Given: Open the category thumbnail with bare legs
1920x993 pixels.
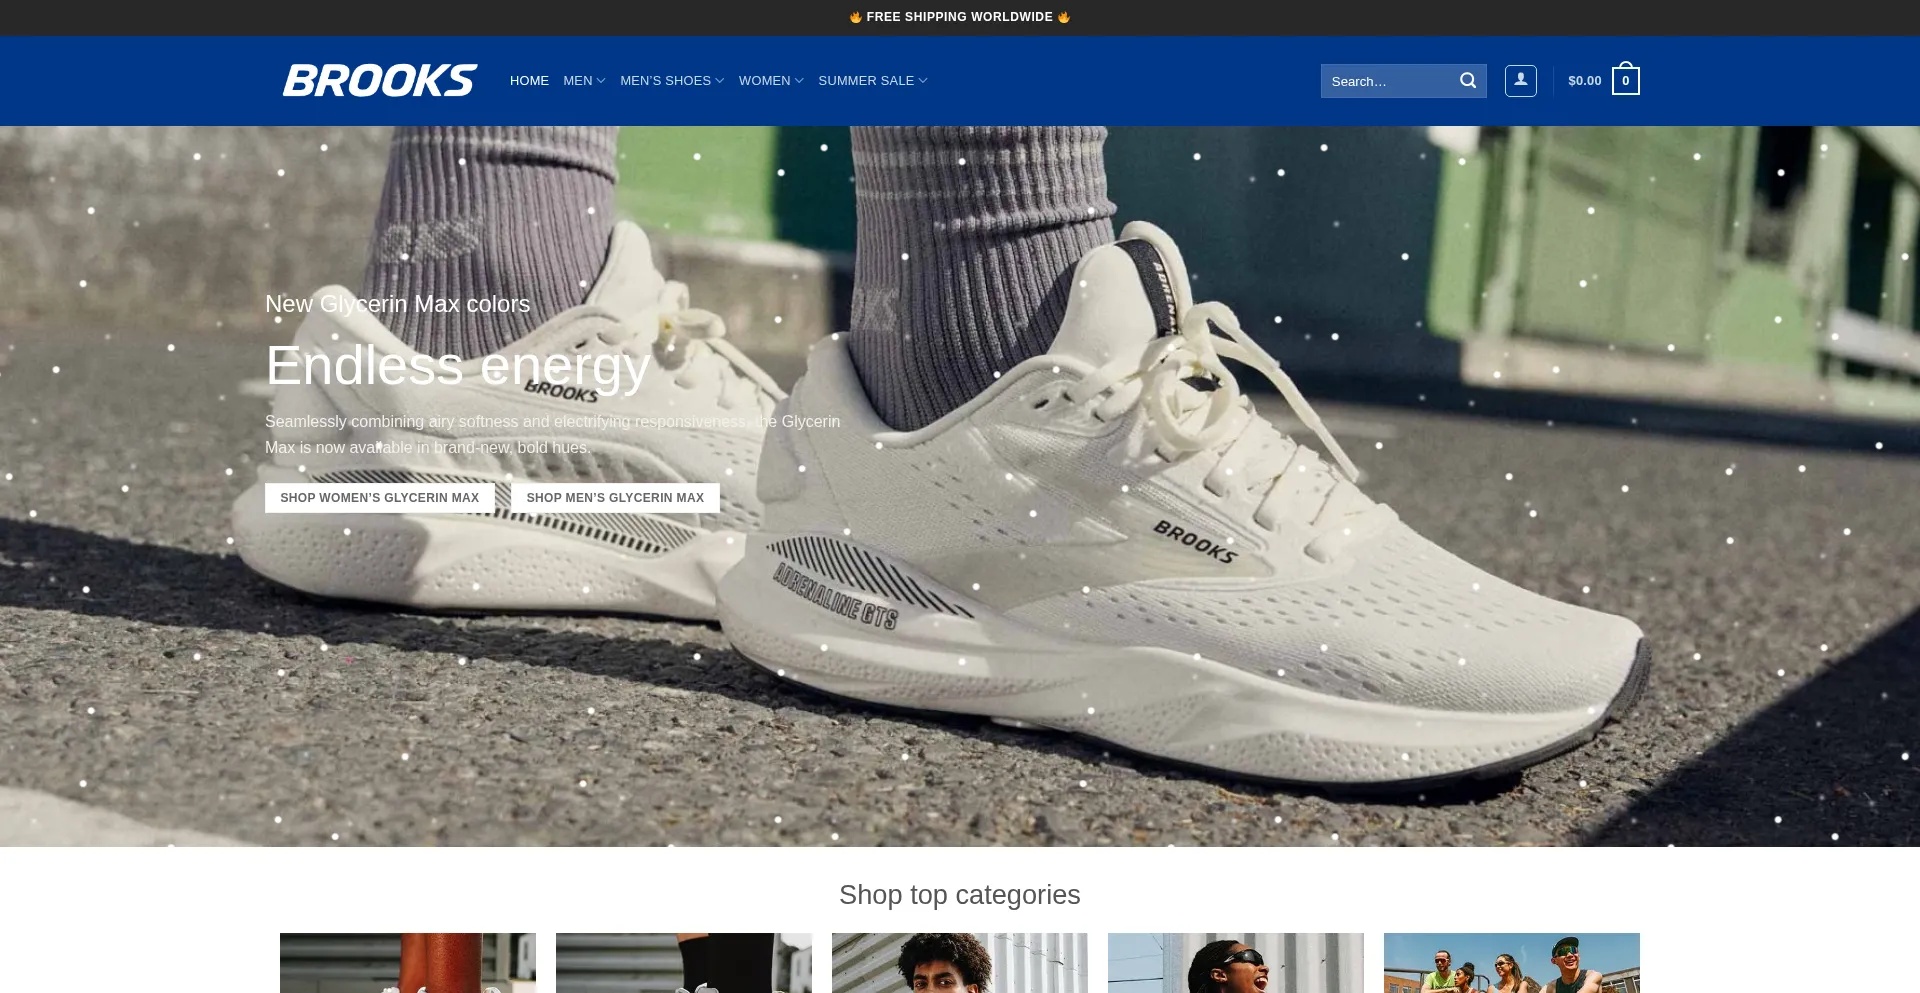Looking at the screenshot, I should click(408, 962).
